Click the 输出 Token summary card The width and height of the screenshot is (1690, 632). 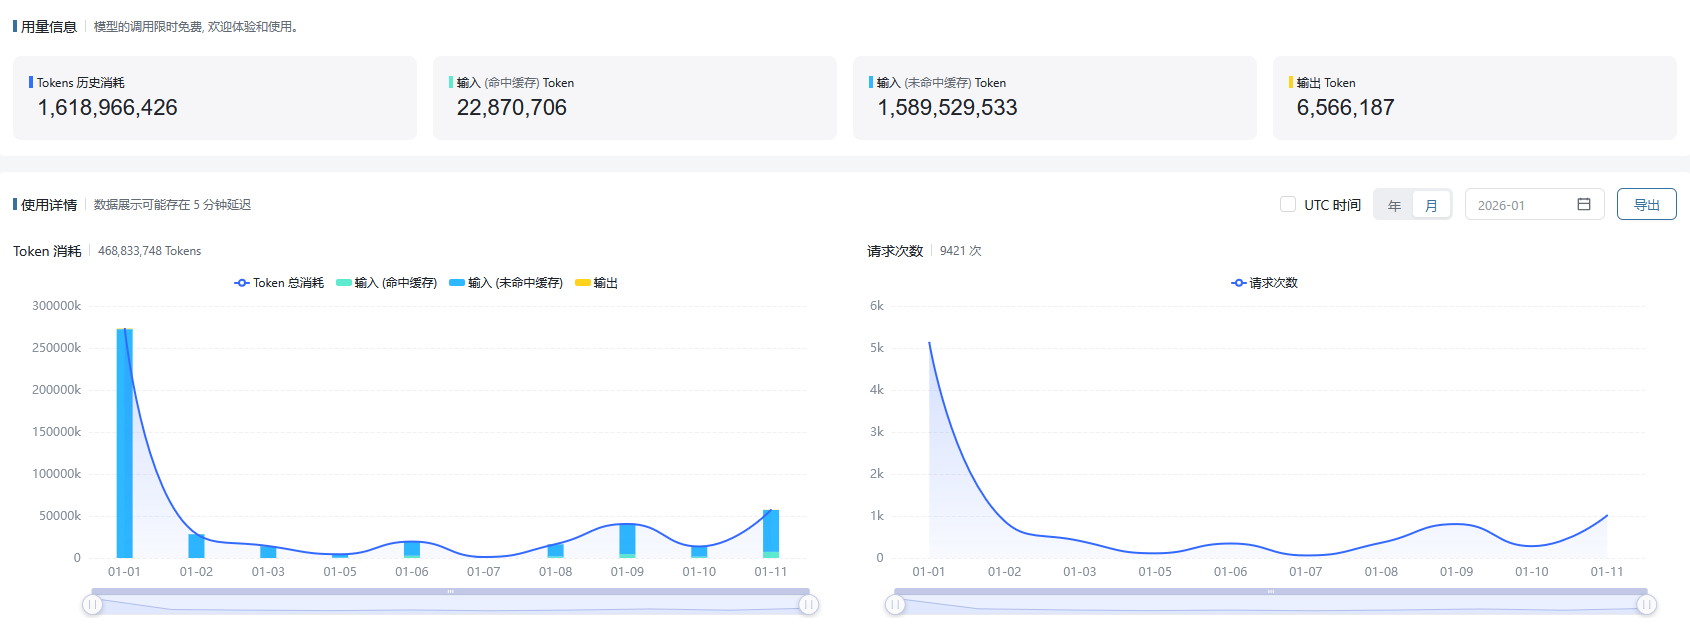pyautogui.click(x=1474, y=98)
